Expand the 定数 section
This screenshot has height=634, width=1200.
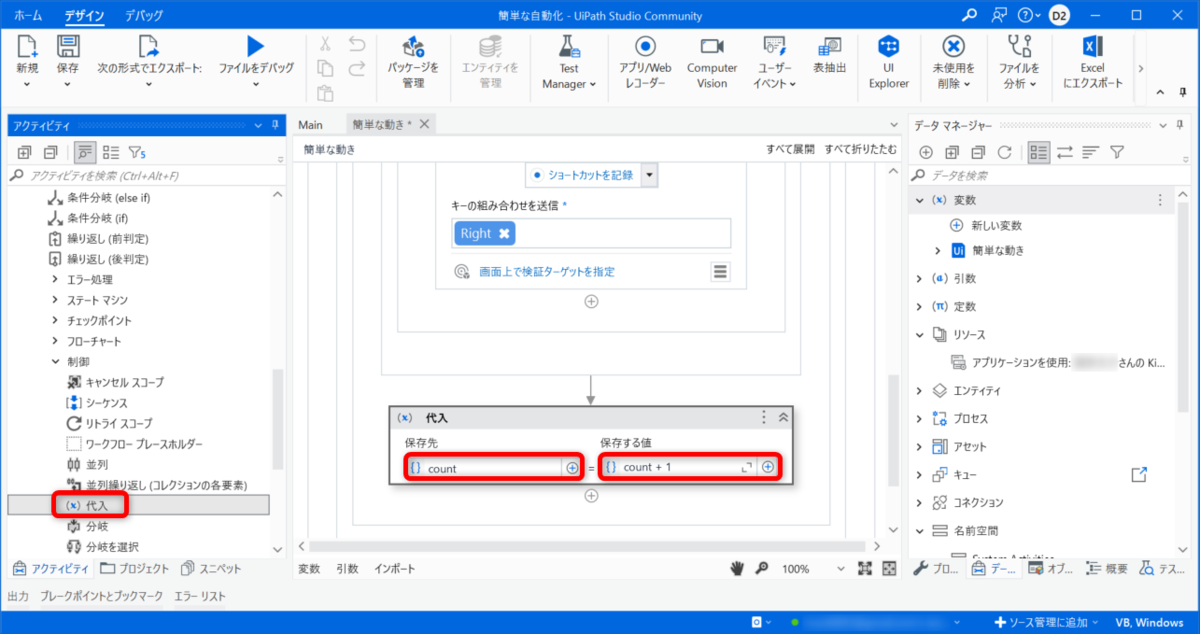click(x=919, y=306)
